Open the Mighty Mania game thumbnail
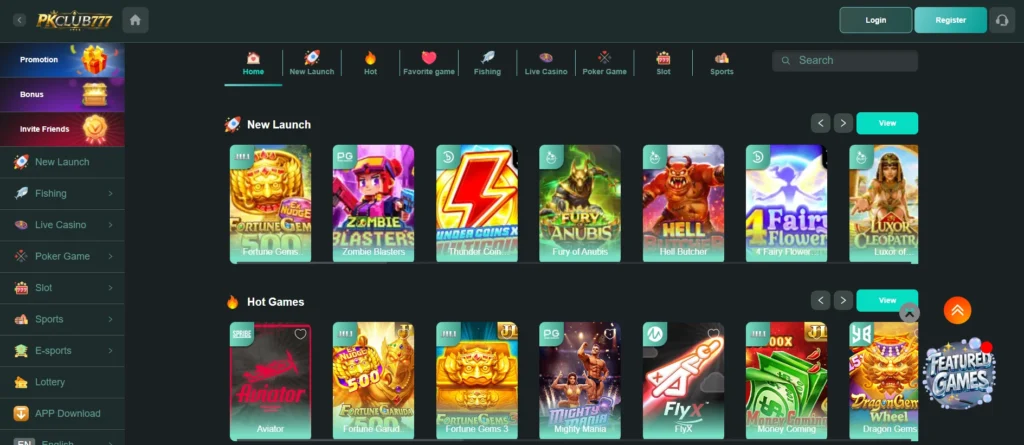The image size is (1024, 445). tap(580, 381)
